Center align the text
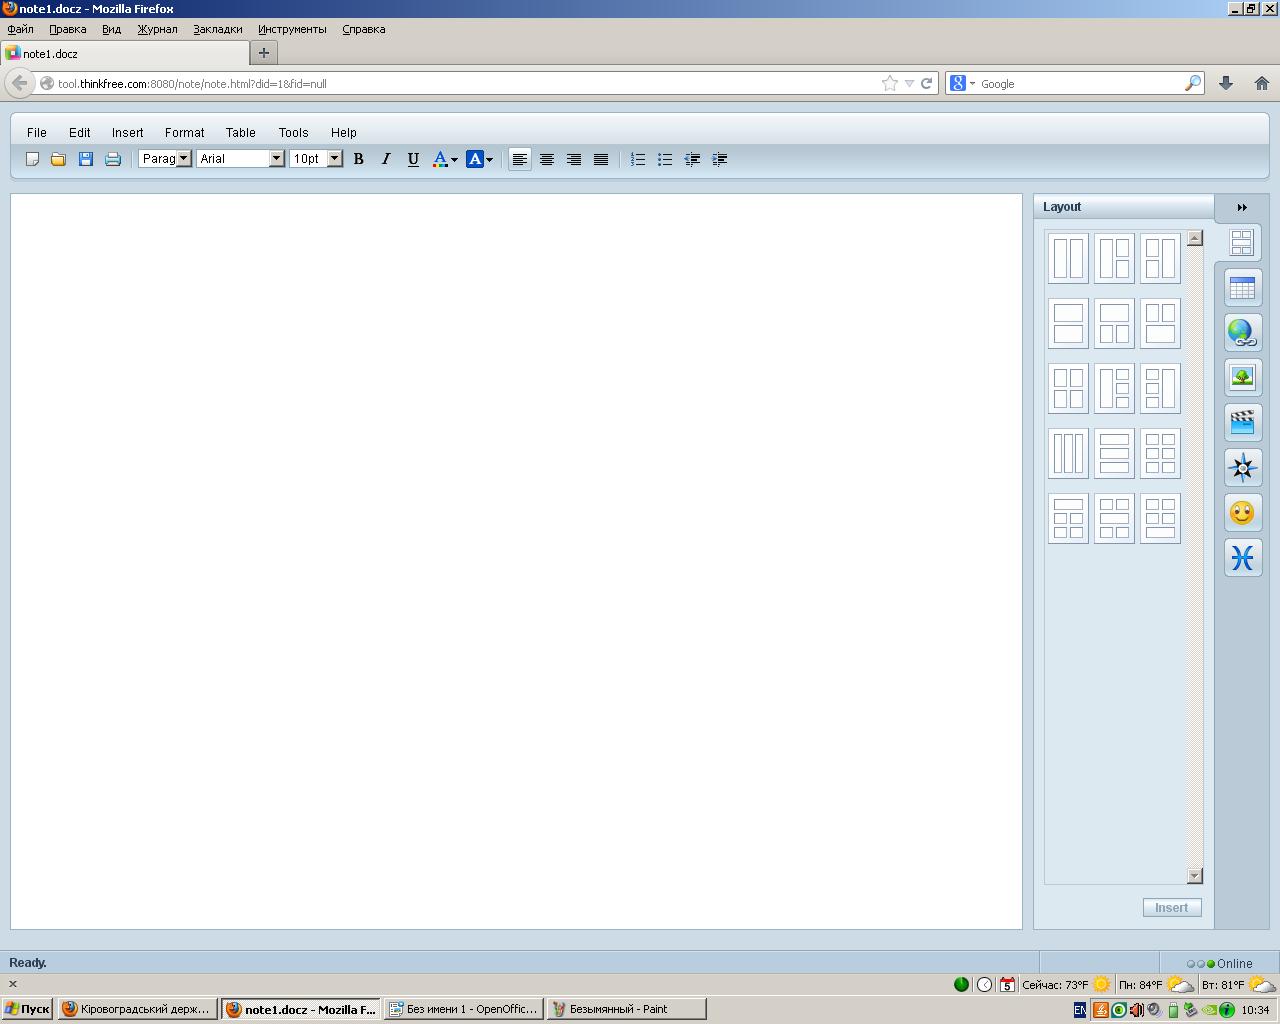 pyautogui.click(x=547, y=159)
